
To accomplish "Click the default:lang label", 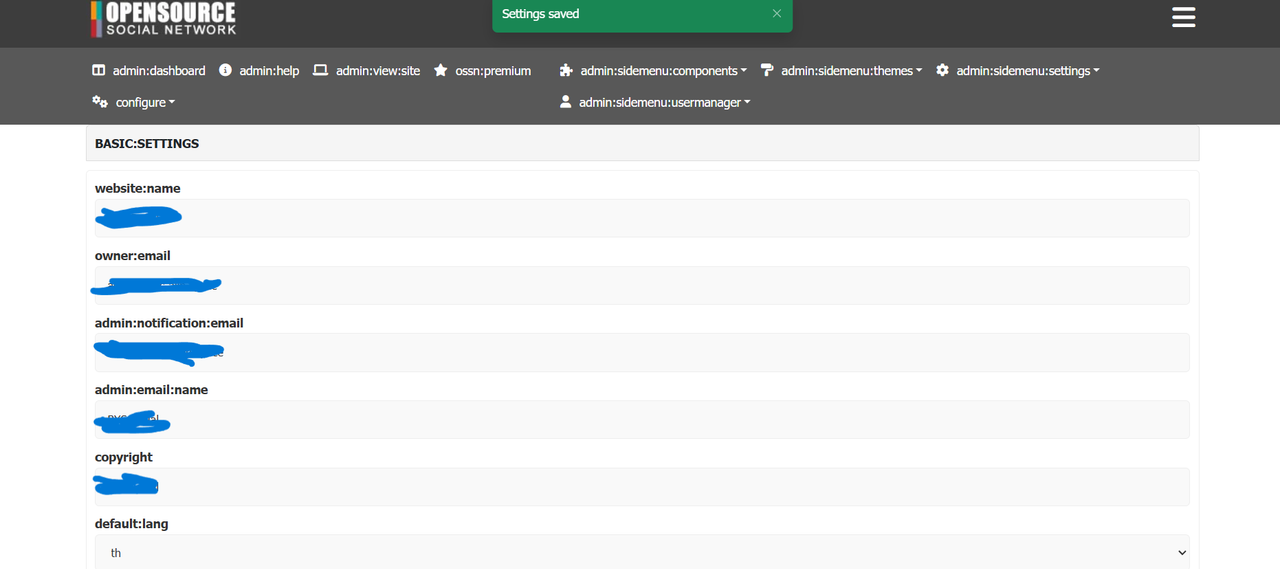I will [x=132, y=524].
